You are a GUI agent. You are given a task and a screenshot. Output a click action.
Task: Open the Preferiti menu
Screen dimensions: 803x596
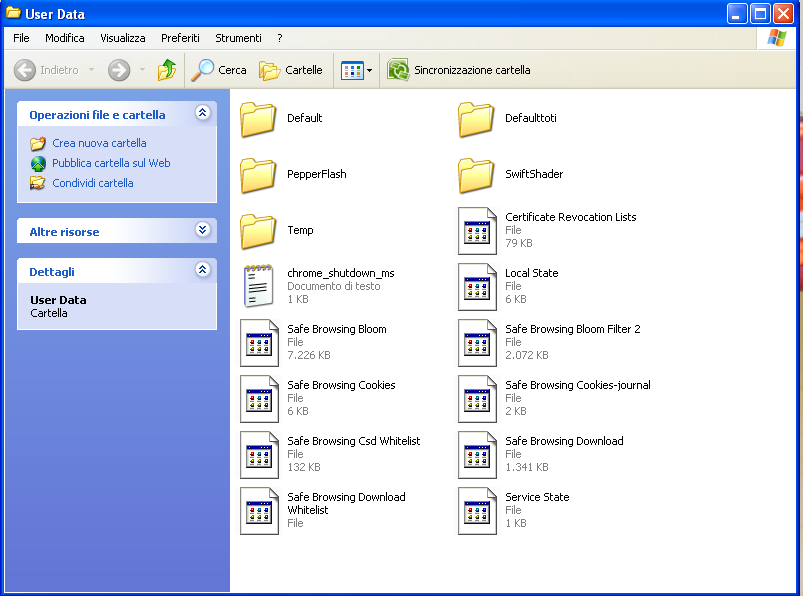coord(180,38)
